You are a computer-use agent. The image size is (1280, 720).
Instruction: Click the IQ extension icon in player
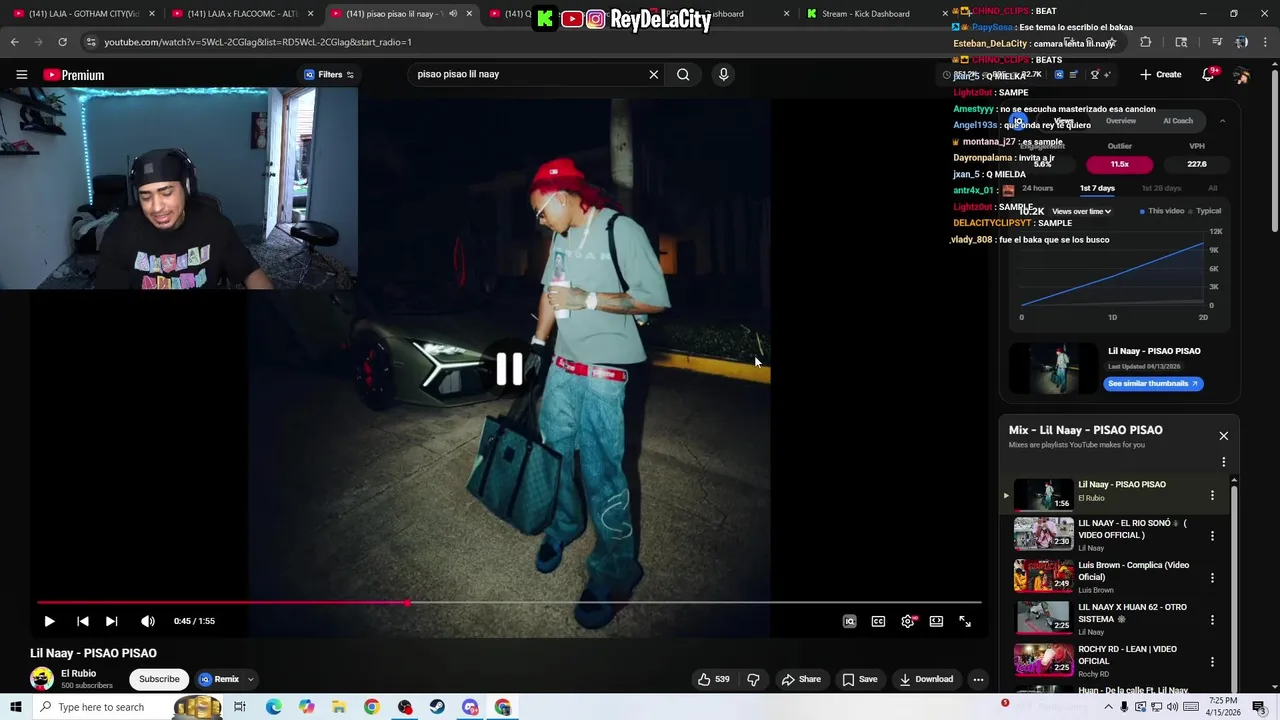849,621
